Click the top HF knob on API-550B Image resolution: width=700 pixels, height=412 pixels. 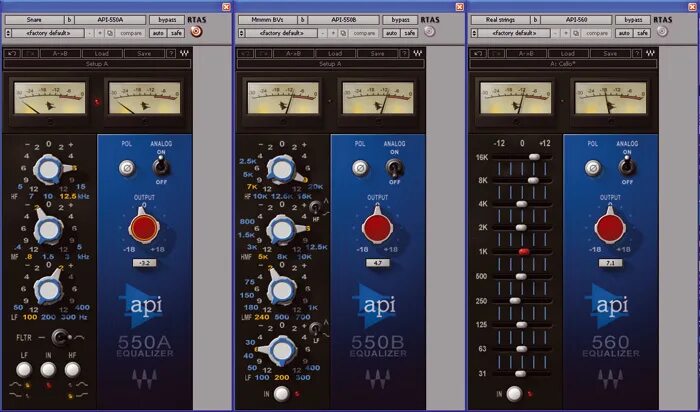pos(282,169)
